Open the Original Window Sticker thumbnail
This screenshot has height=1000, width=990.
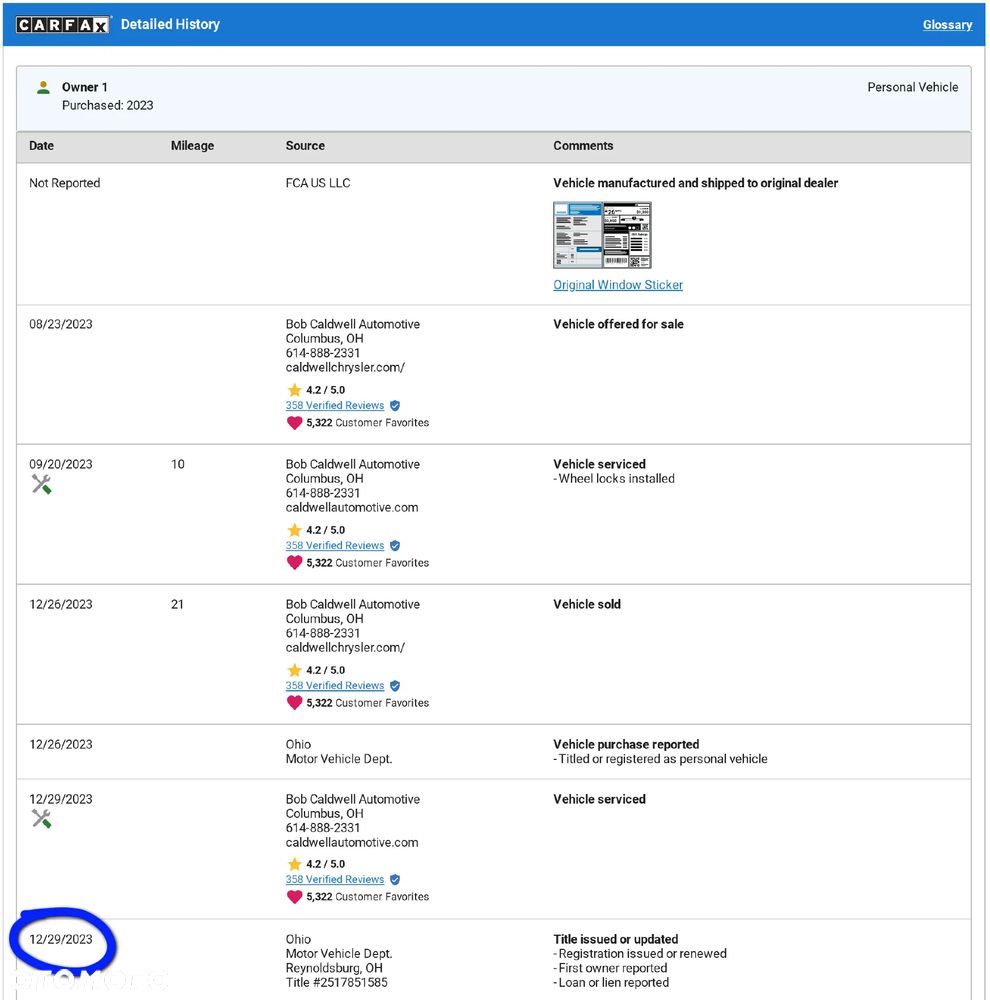(602, 235)
